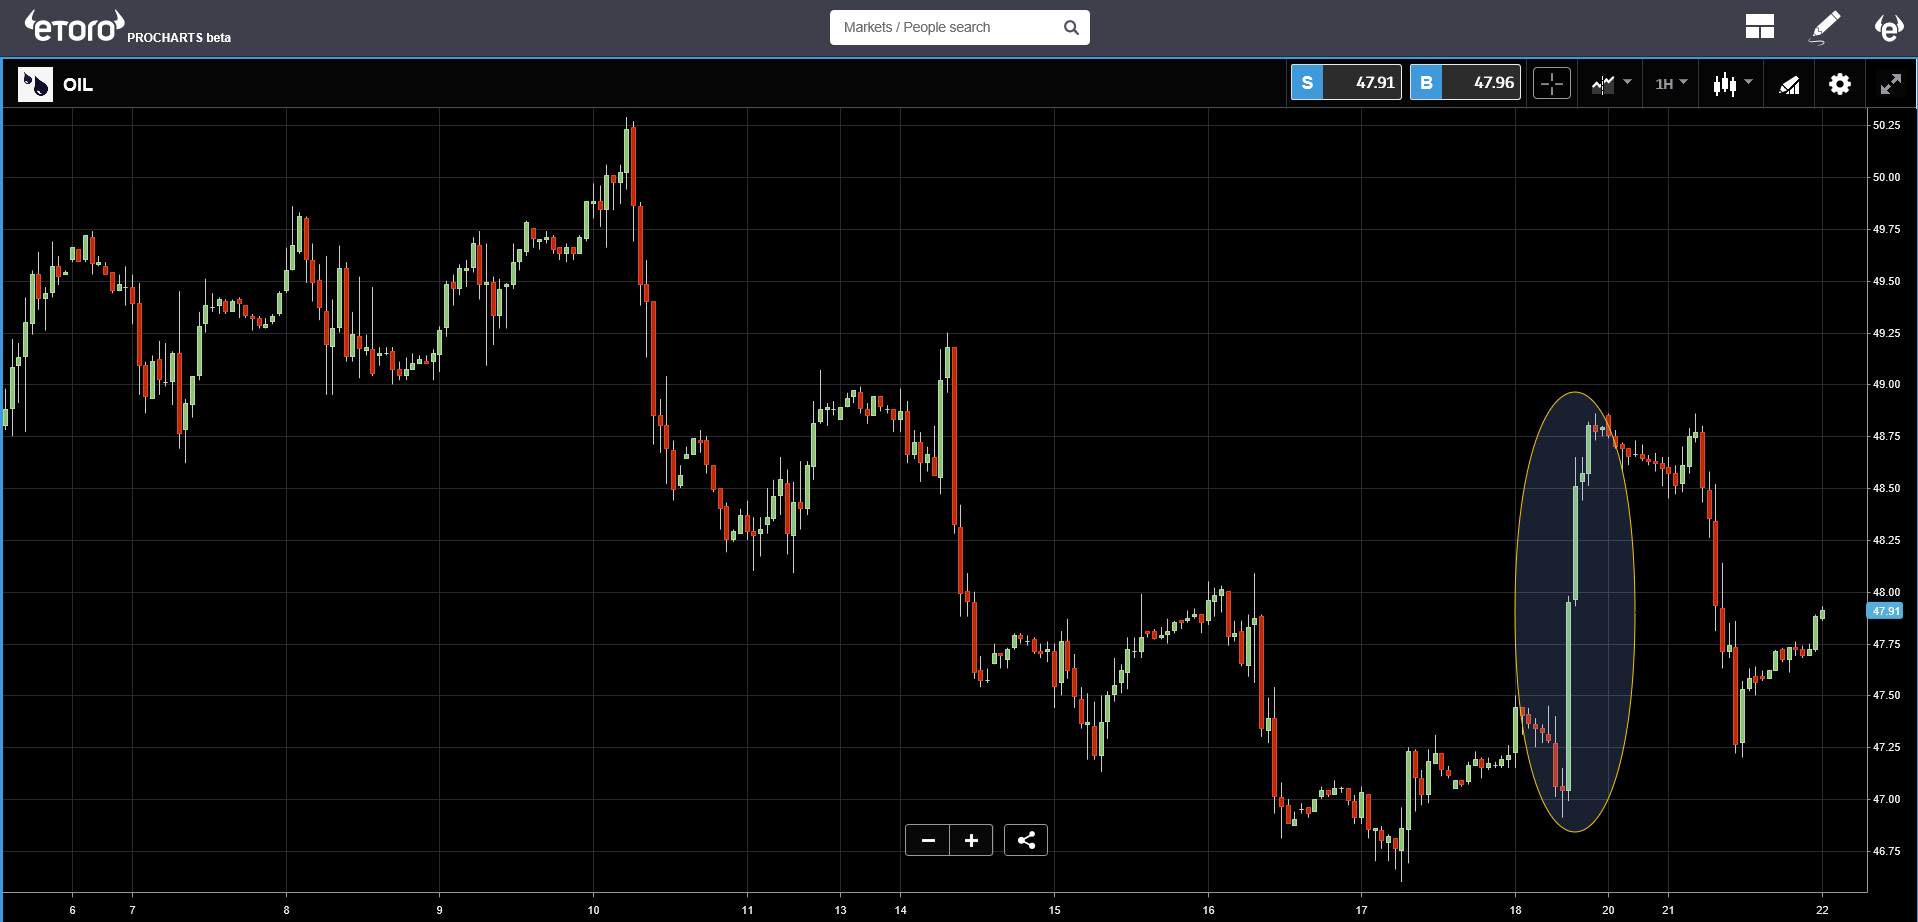
Task: Click date label 15 on time axis
Action: (1055, 910)
